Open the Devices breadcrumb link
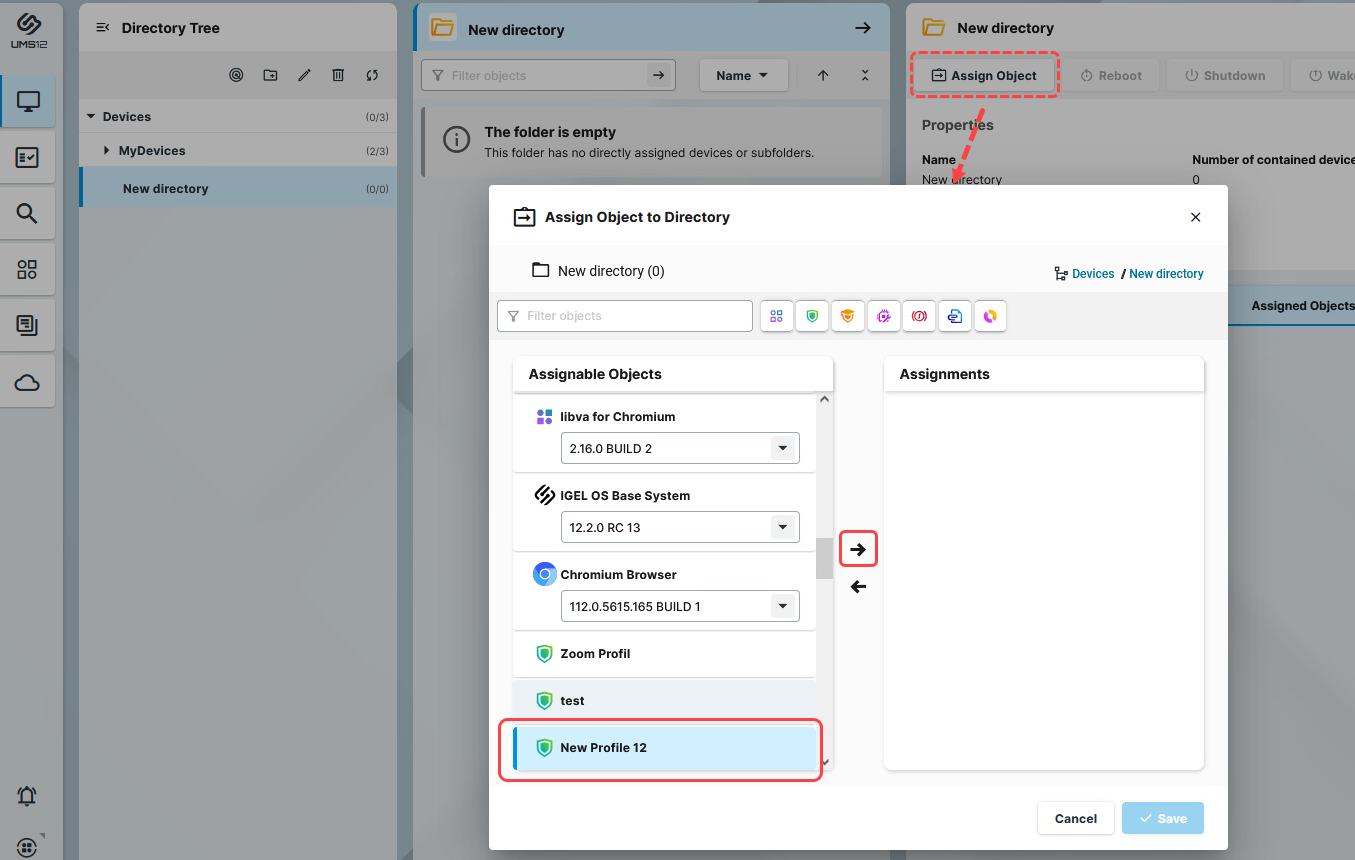This screenshot has width=1355, height=860. pyautogui.click(x=1093, y=273)
